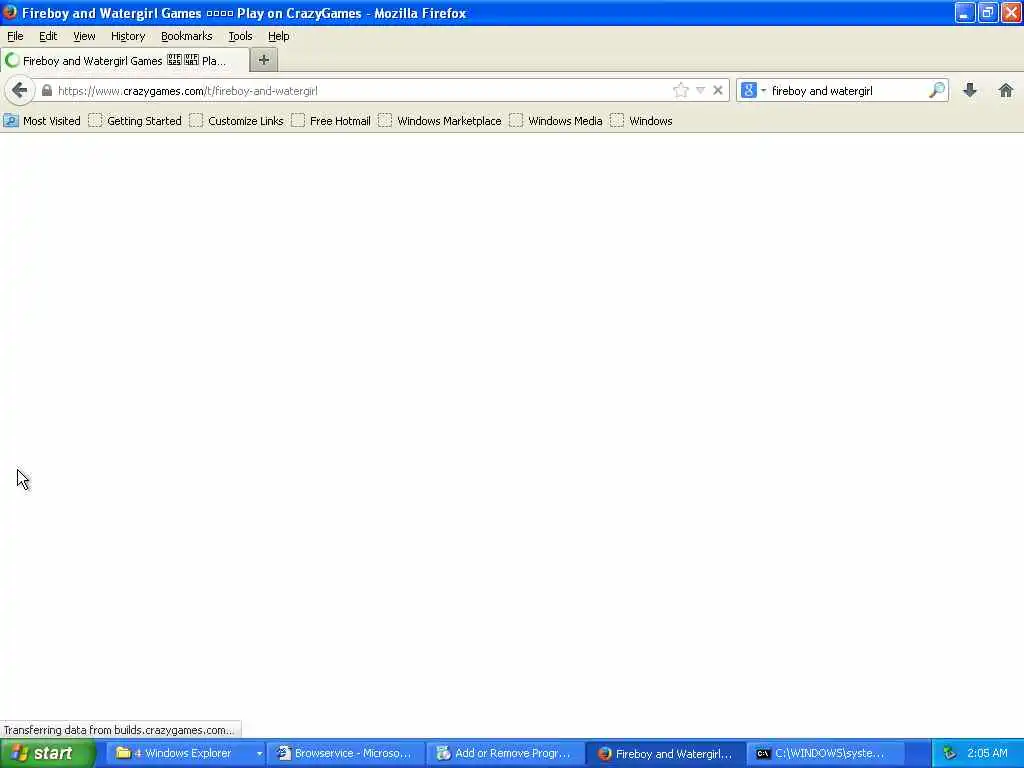The height and width of the screenshot is (768, 1024).
Task: Open a new tab with plus button
Action: click(x=264, y=60)
